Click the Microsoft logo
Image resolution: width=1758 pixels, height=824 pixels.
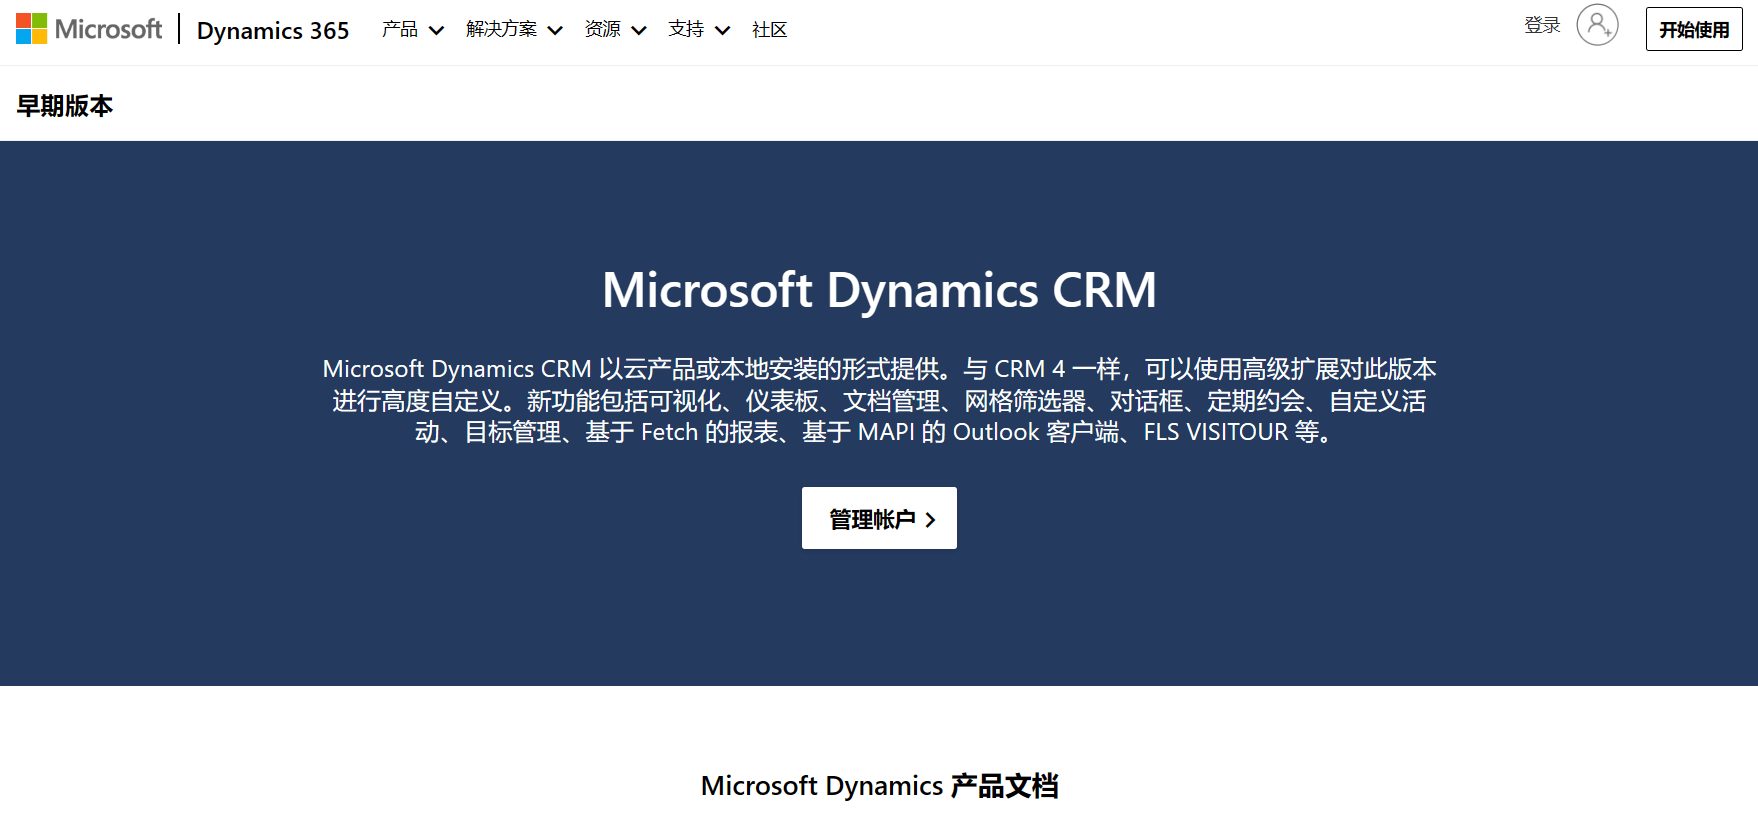click(89, 29)
